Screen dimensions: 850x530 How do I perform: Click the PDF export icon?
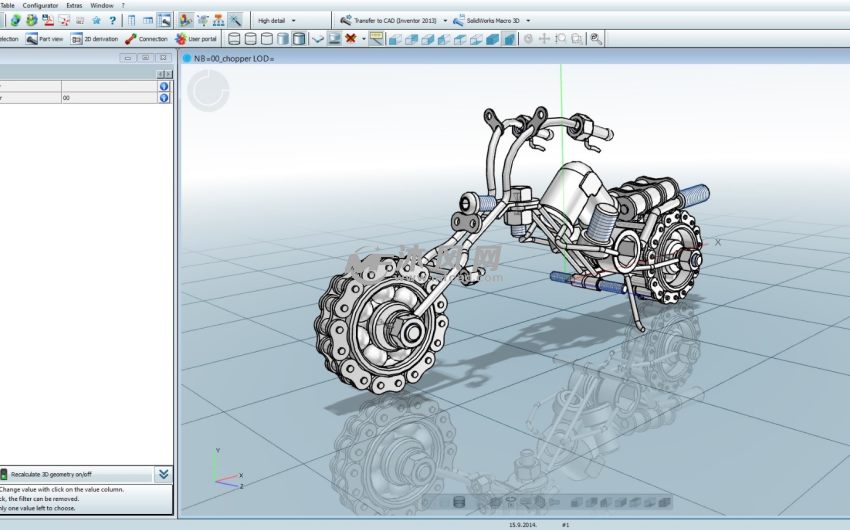point(48,20)
